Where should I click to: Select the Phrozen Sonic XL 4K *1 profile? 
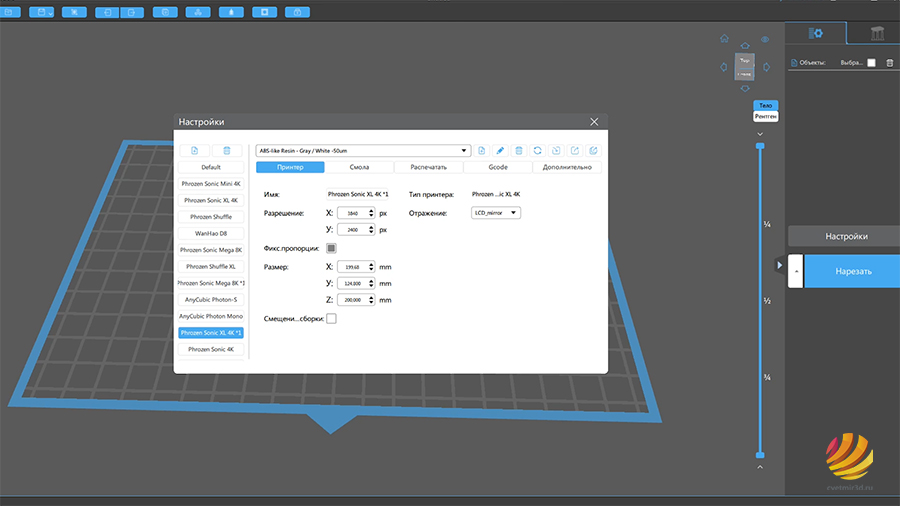(x=211, y=333)
